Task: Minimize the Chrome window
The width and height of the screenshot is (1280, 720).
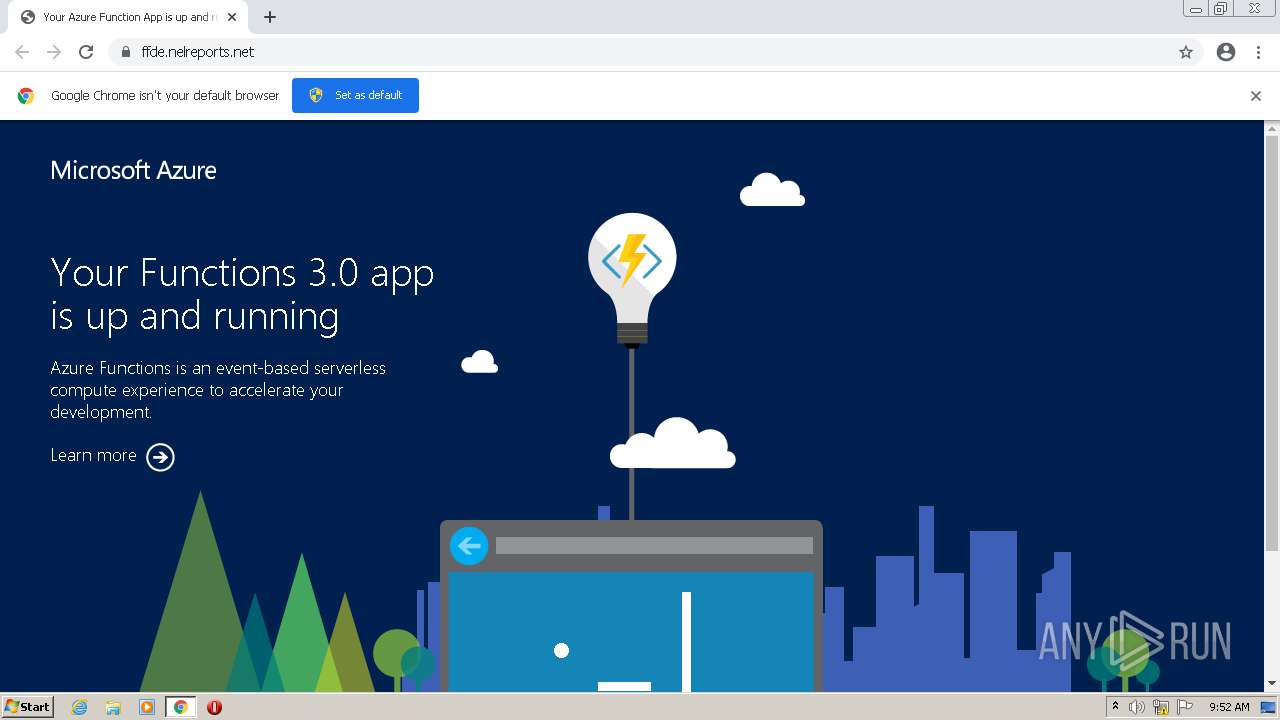Action: (x=1196, y=9)
